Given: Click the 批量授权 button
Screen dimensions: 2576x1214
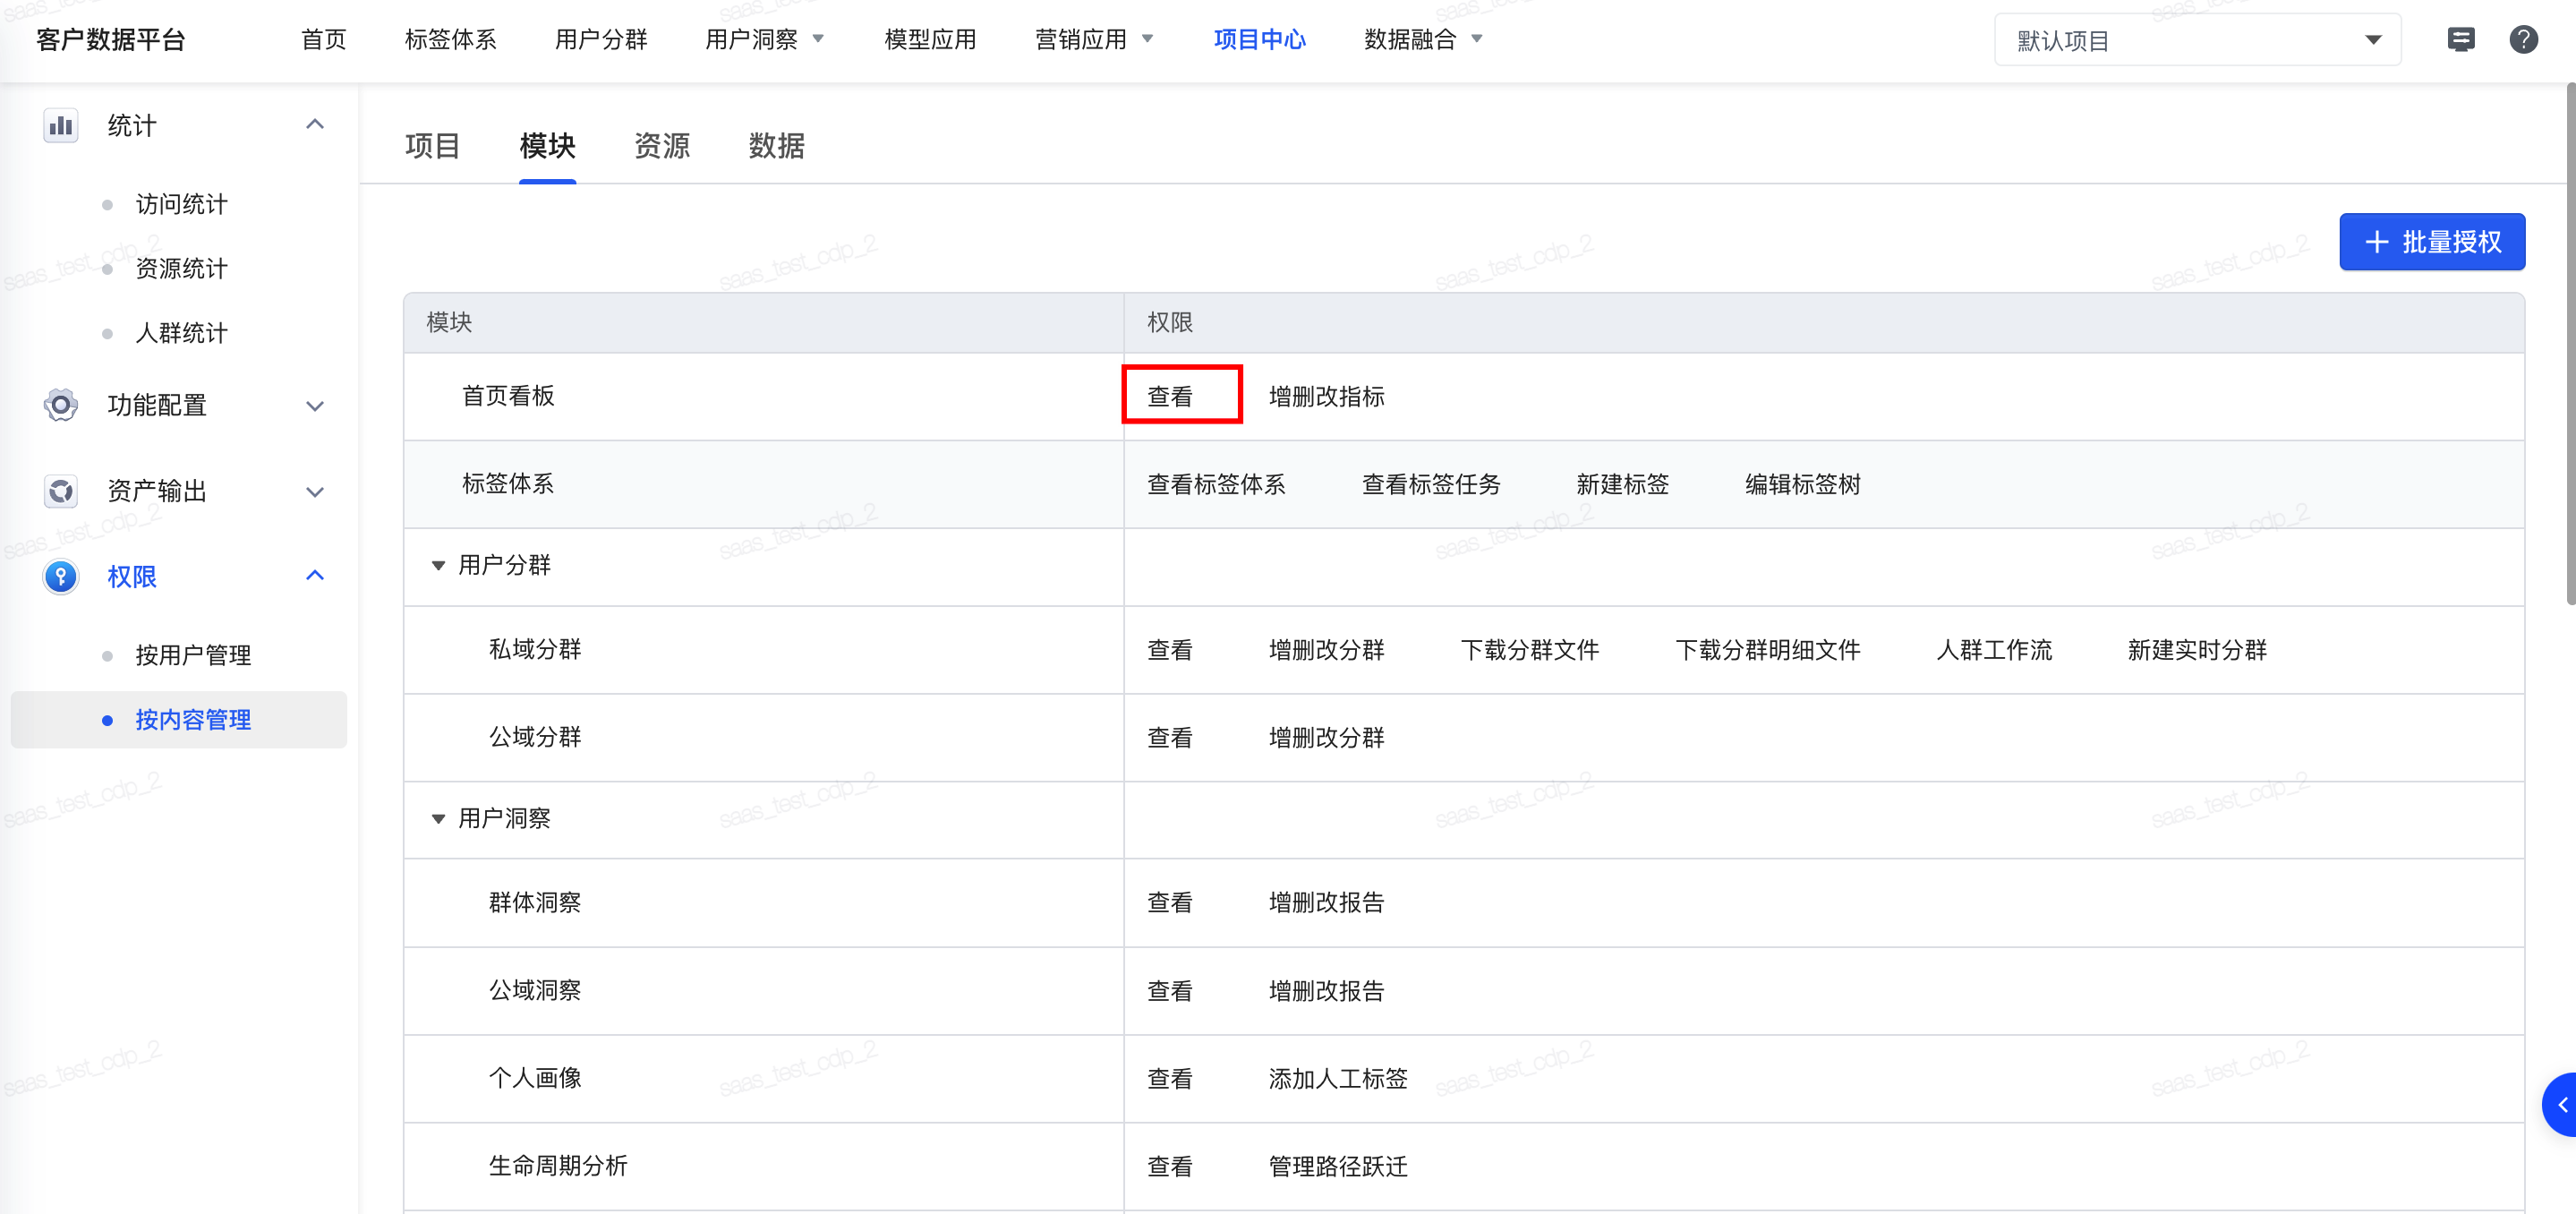Looking at the screenshot, I should [x=2432, y=241].
